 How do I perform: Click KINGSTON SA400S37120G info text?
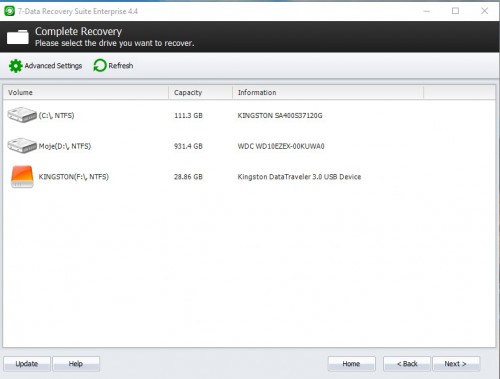pos(280,116)
